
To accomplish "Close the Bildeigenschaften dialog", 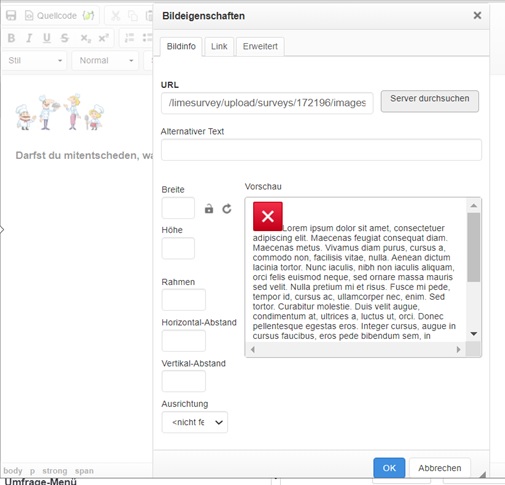I will pos(477,15).
